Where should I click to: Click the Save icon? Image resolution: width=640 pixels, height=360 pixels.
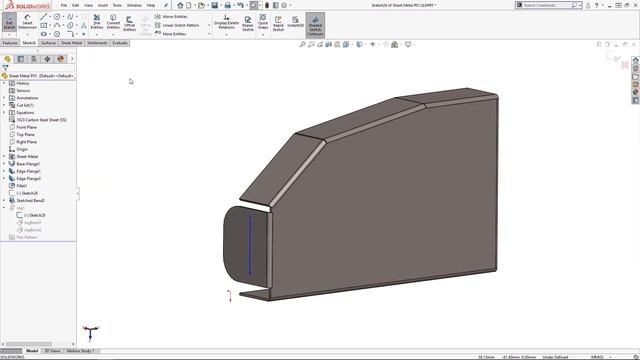coord(214,5)
